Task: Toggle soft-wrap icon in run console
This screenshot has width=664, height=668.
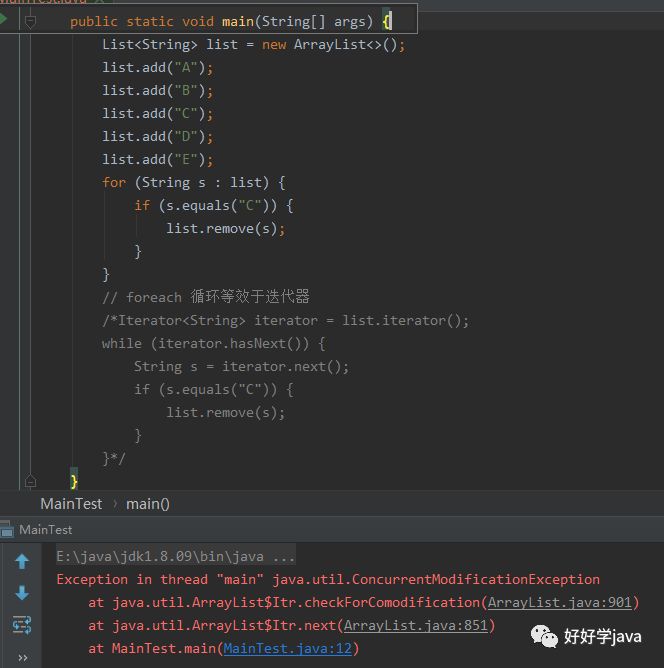Action: pyautogui.click(x=22, y=625)
